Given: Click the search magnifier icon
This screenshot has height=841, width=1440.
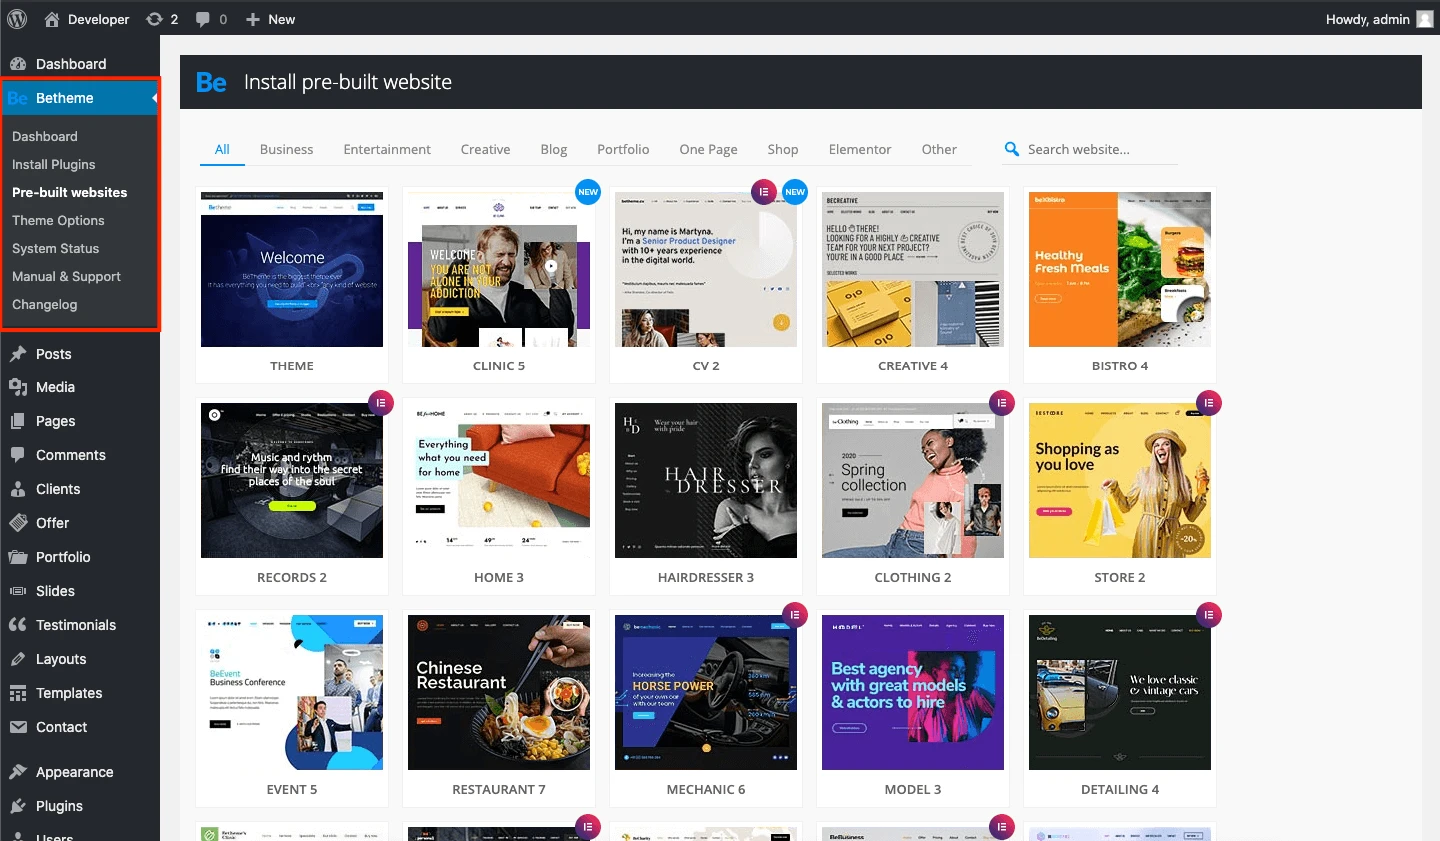Looking at the screenshot, I should point(1011,149).
